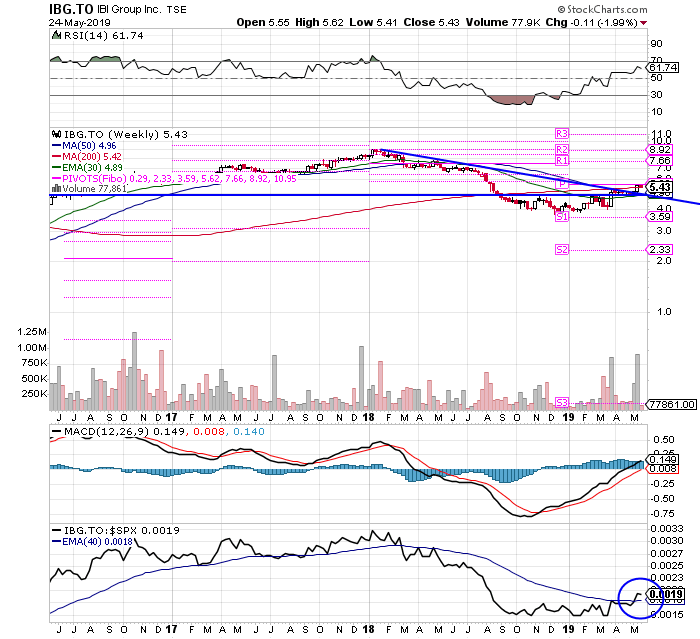Click the 1.25M volume axis label
Image resolution: width=700 pixels, height=639 pixels.
click(x=32, y=332)
